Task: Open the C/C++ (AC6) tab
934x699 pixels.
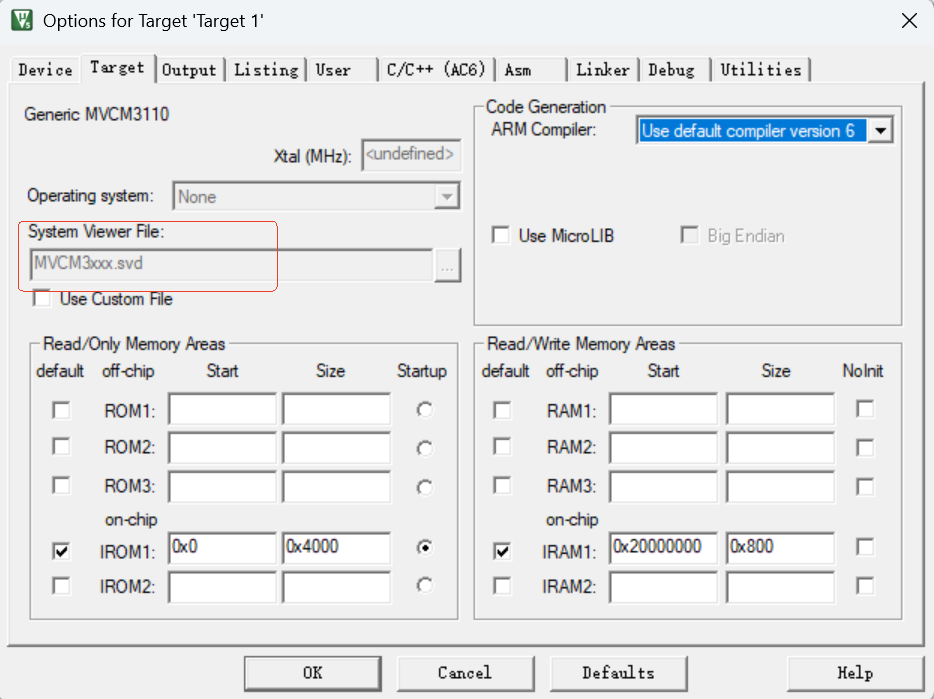Action: pyautogui.click(x=436, y=70)
